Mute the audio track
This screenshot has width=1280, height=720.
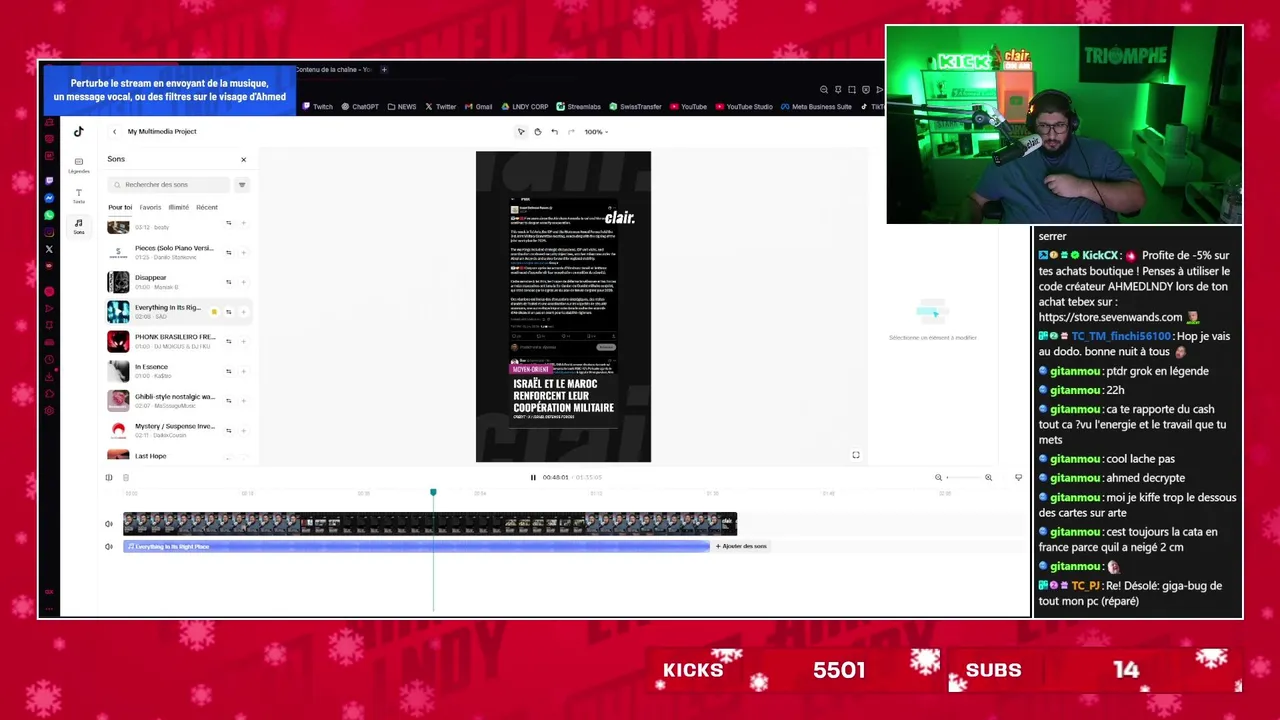point(109,547)
